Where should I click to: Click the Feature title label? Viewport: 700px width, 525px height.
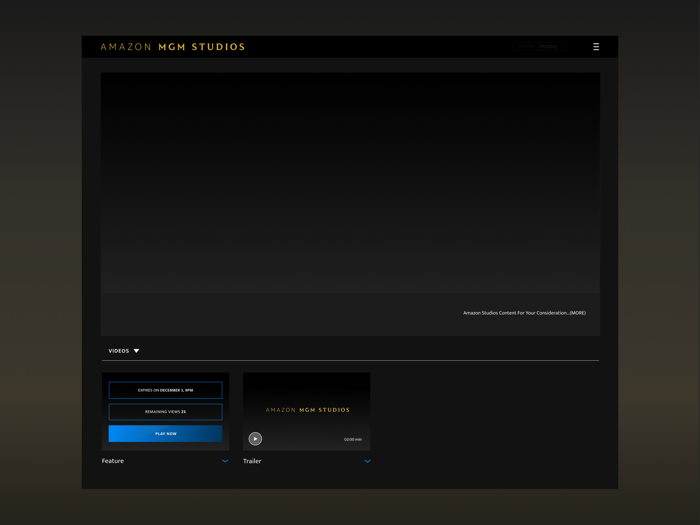(113, 461)
